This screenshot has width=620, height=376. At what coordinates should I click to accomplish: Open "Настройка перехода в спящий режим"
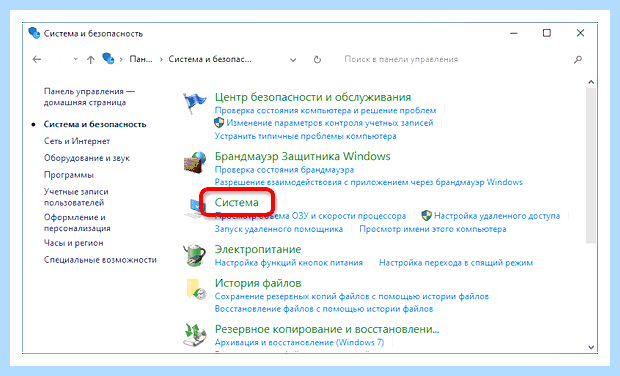pyautogui.click(x=456, y=263)
